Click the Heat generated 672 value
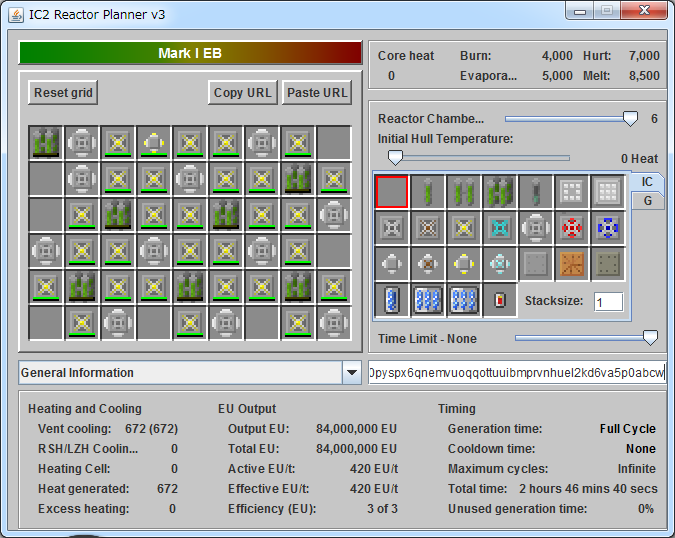675x538 pixels. pos(167,489)
